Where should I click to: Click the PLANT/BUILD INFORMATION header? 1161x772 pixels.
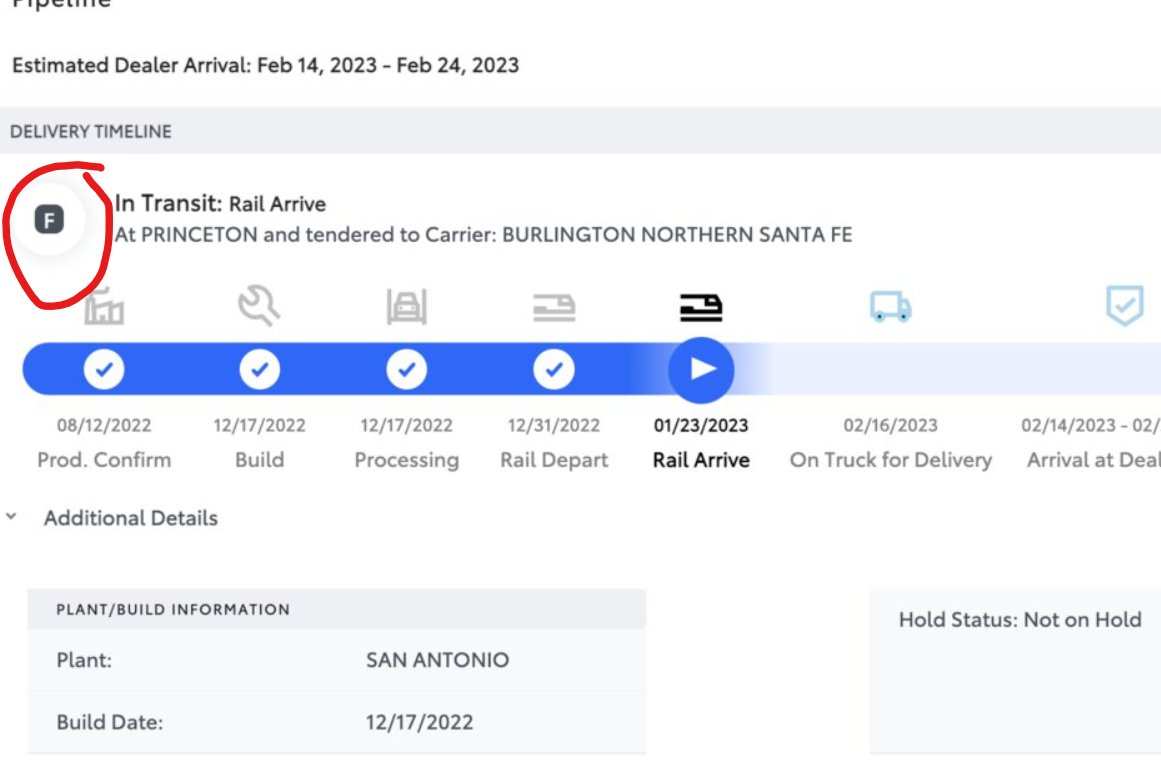[173, 610]
